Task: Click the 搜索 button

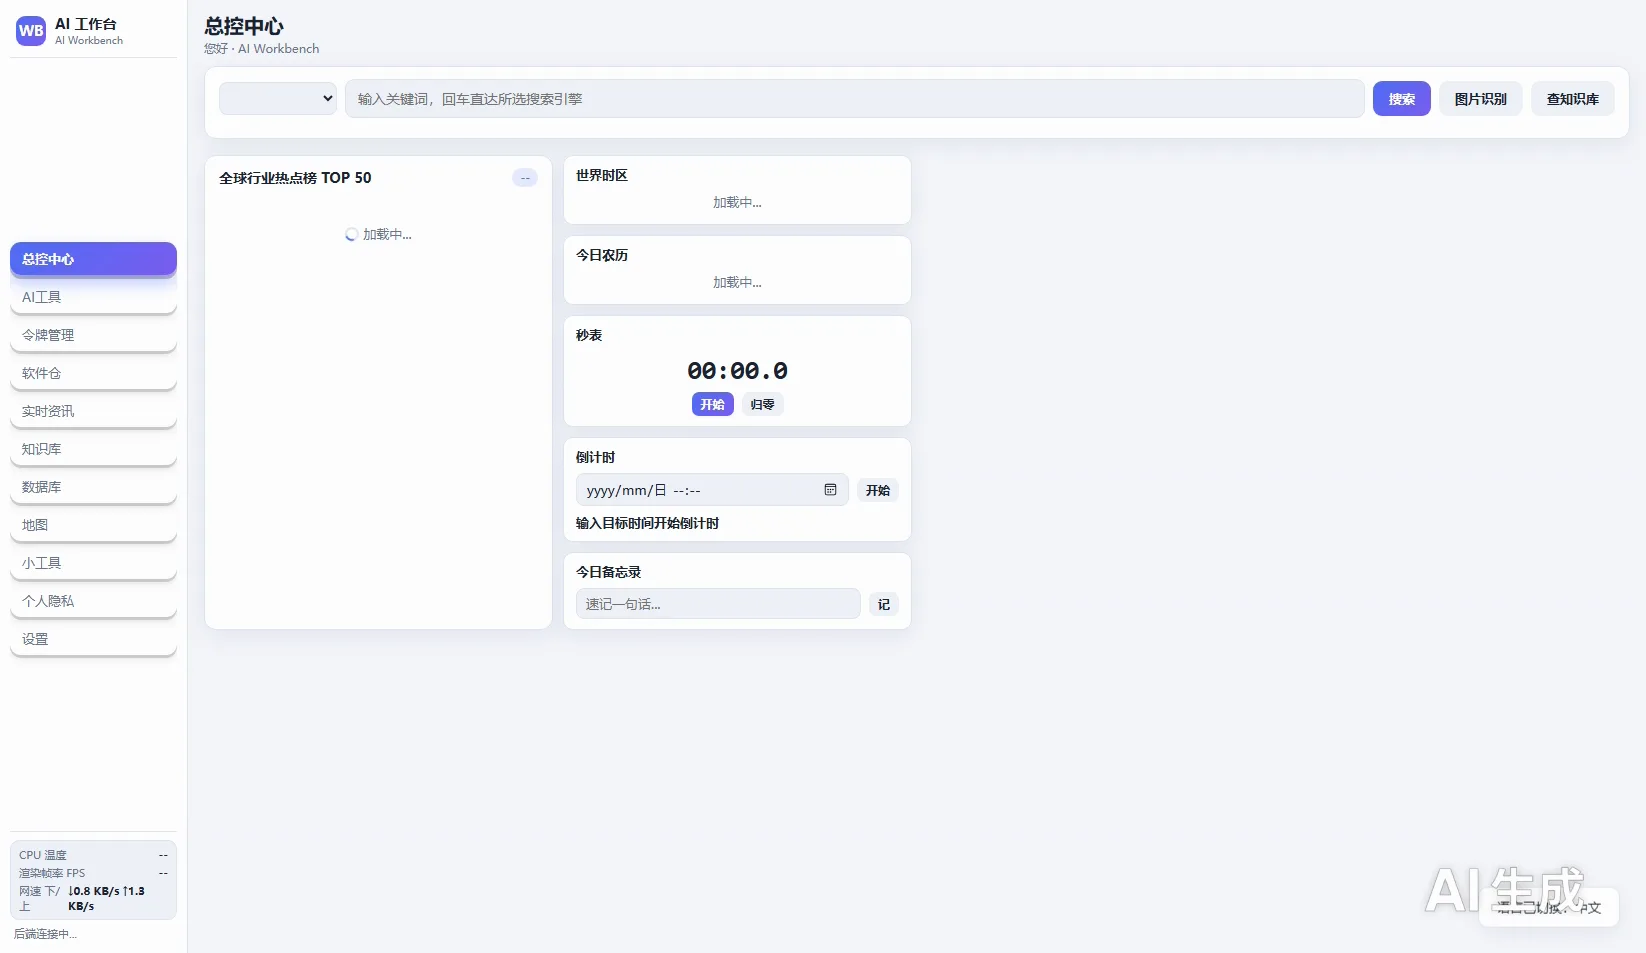Action: 1402,99
